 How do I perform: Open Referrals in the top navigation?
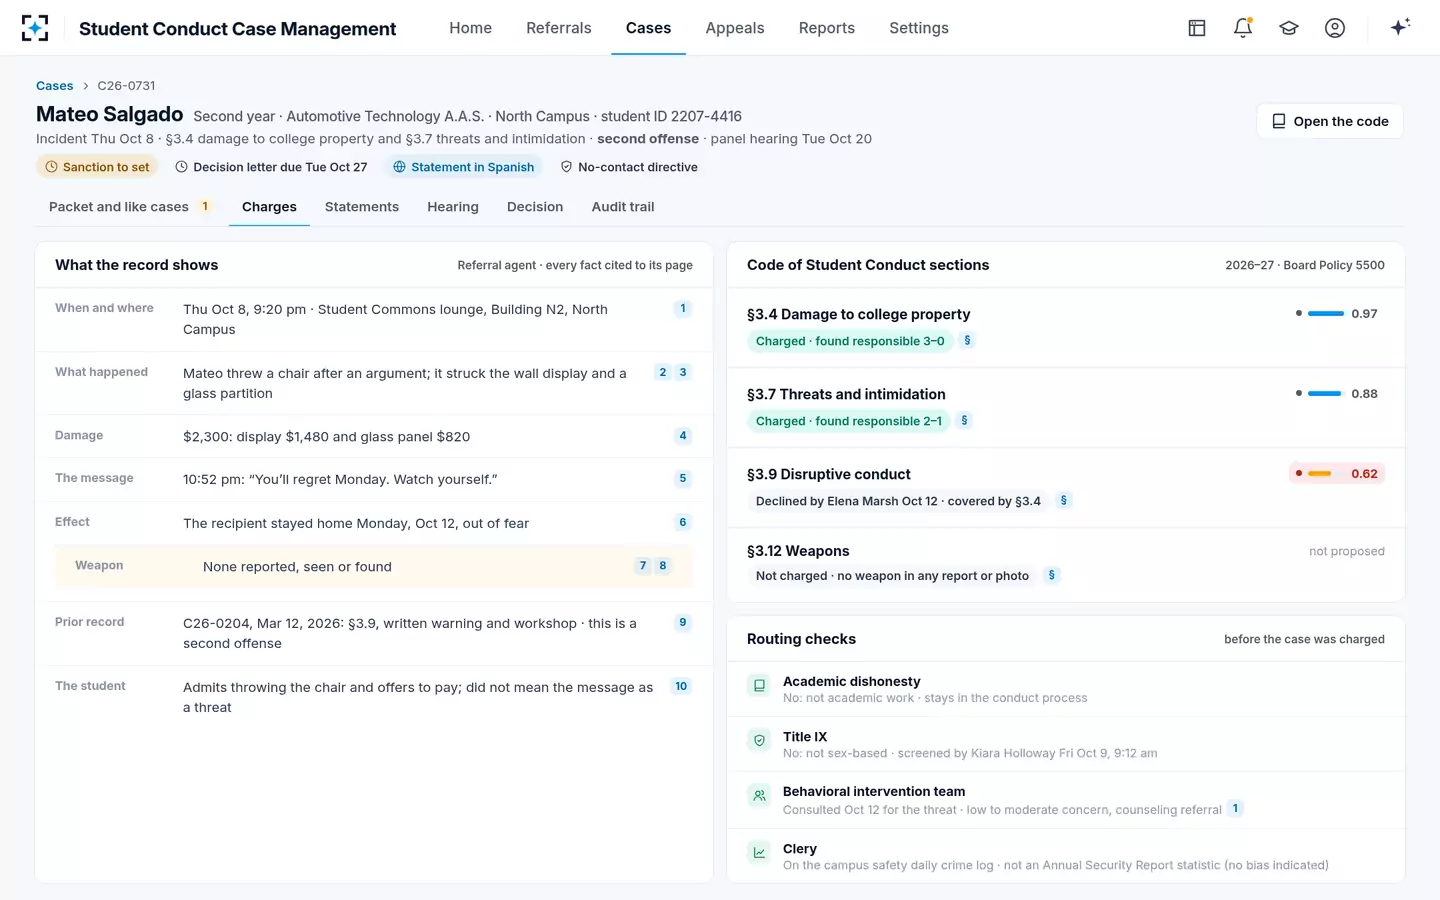click(559, 28)
